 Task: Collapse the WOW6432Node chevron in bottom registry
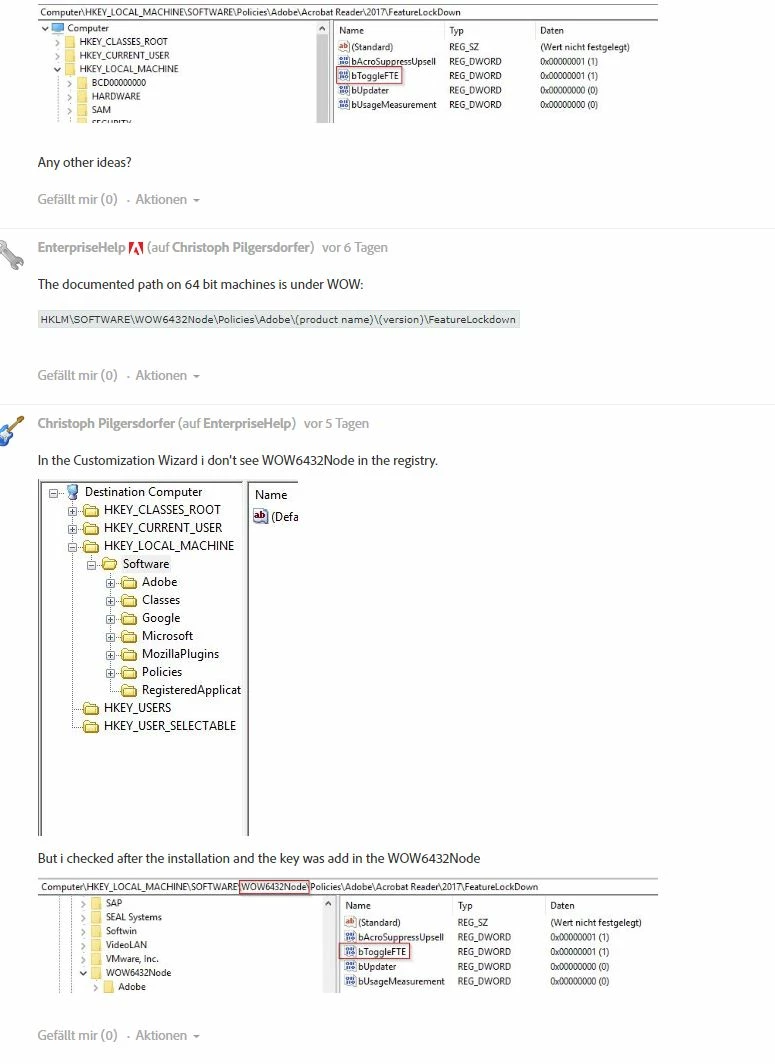83,972
